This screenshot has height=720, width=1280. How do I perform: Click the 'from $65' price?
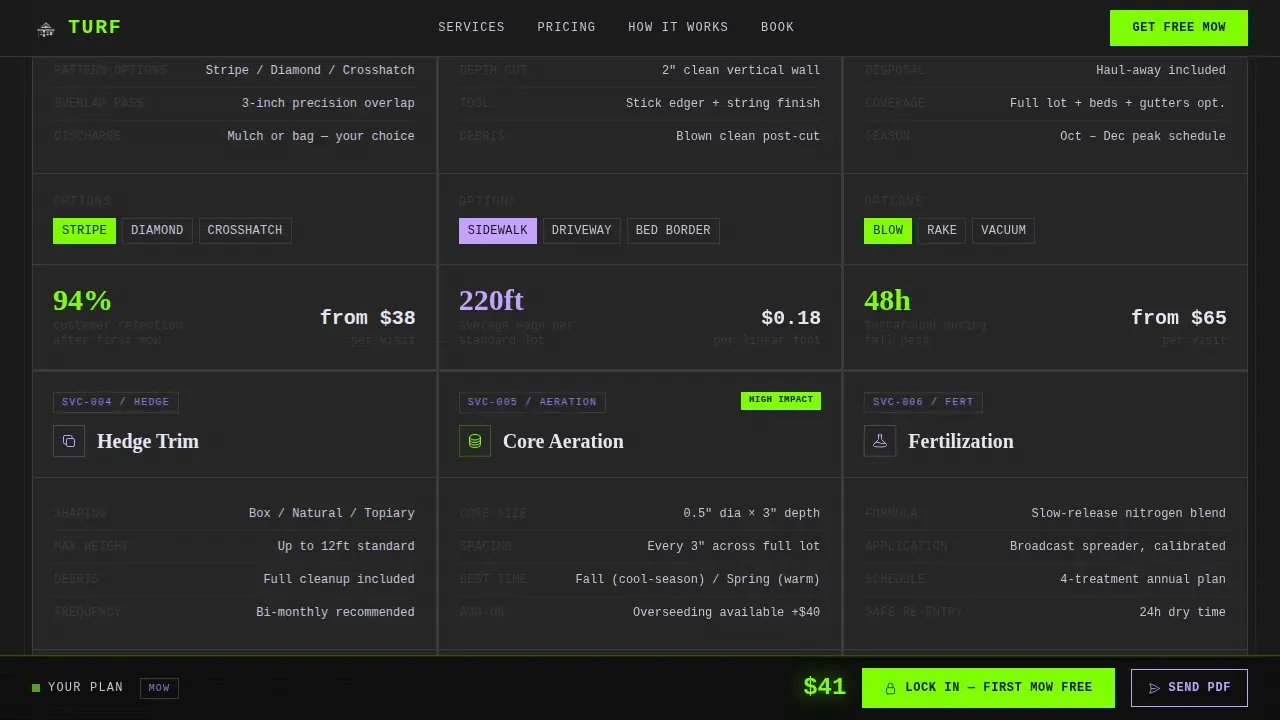coord(1178,318)
